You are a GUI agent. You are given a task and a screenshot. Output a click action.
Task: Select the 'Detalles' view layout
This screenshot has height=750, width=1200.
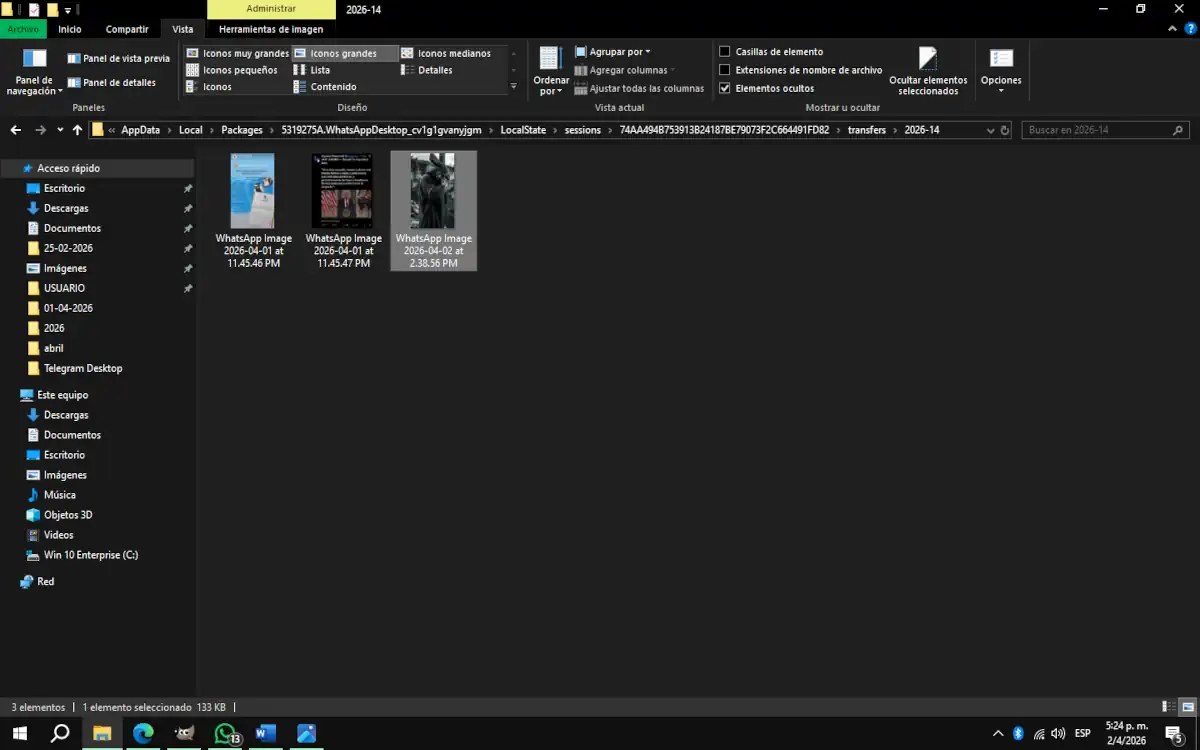[432, 70]
